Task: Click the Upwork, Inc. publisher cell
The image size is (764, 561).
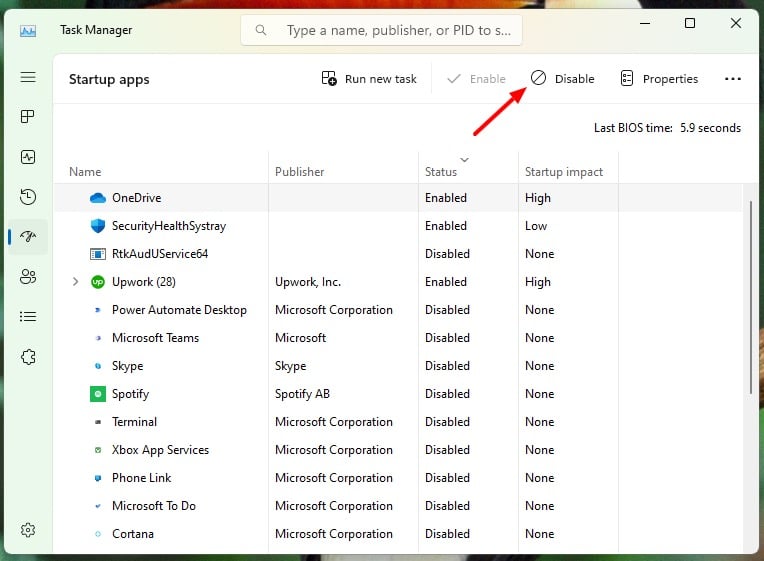Action: (x=308, y=282)
